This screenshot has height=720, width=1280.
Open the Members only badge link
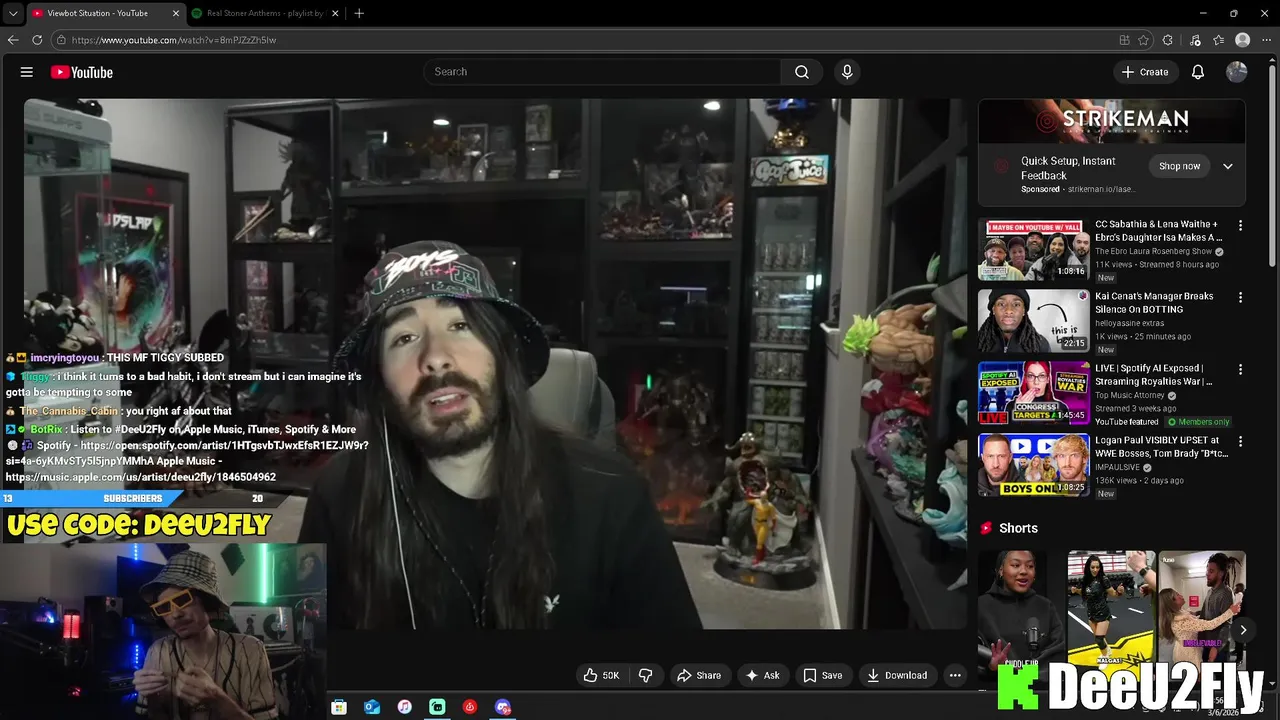(1199, 422)
